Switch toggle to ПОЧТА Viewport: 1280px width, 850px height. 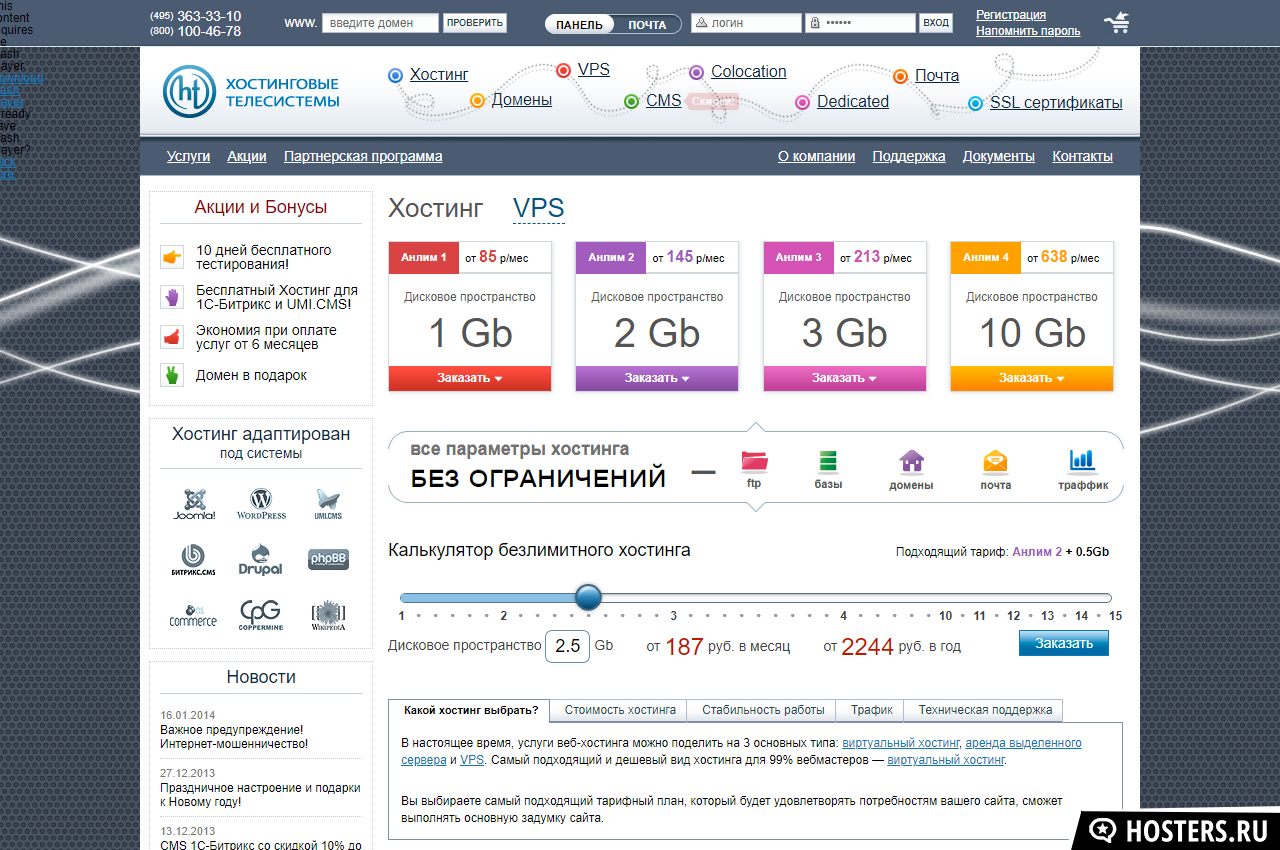pos(647,25)
